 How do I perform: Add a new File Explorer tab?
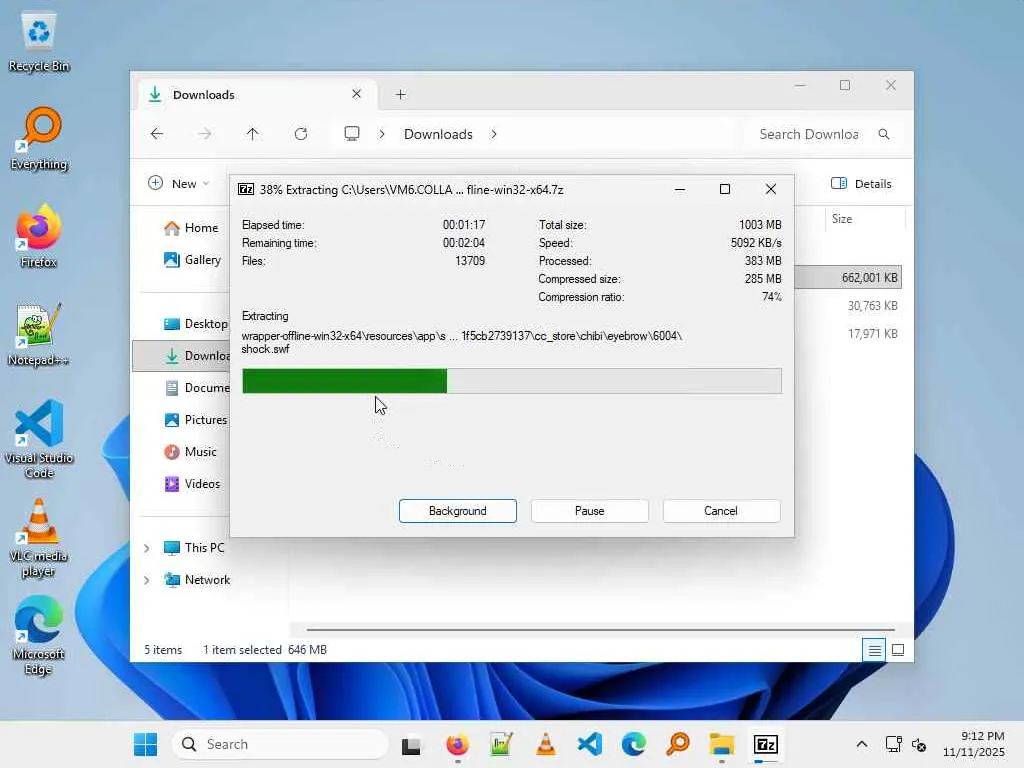400,95
